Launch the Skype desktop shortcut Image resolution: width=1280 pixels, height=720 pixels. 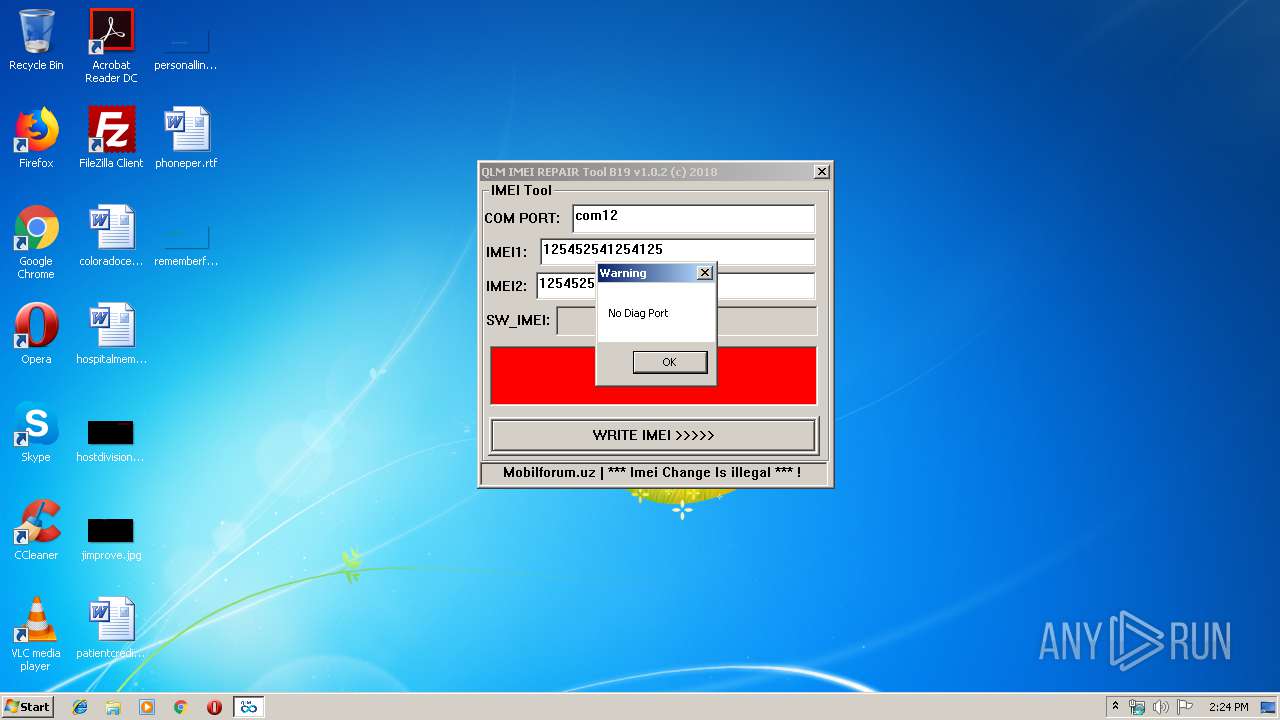36,433
